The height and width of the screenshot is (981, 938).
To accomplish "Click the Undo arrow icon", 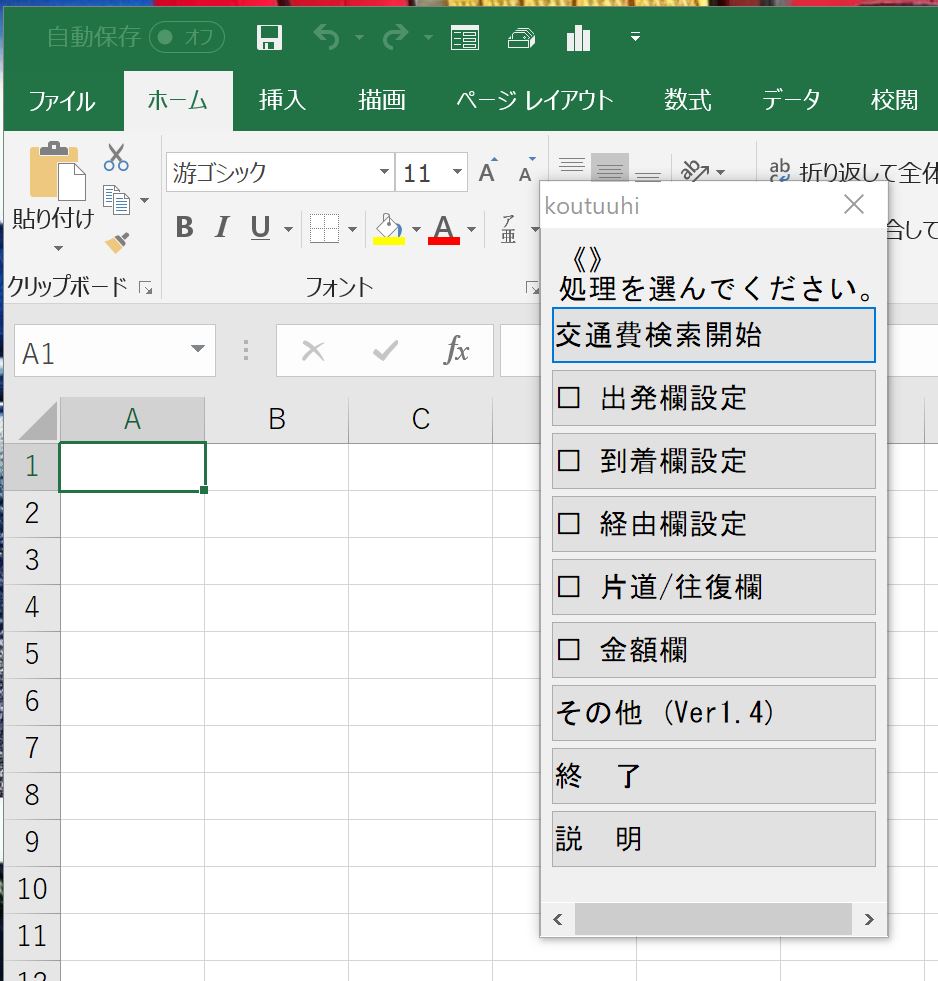I will pyautogui.click(x=327, y=38).
